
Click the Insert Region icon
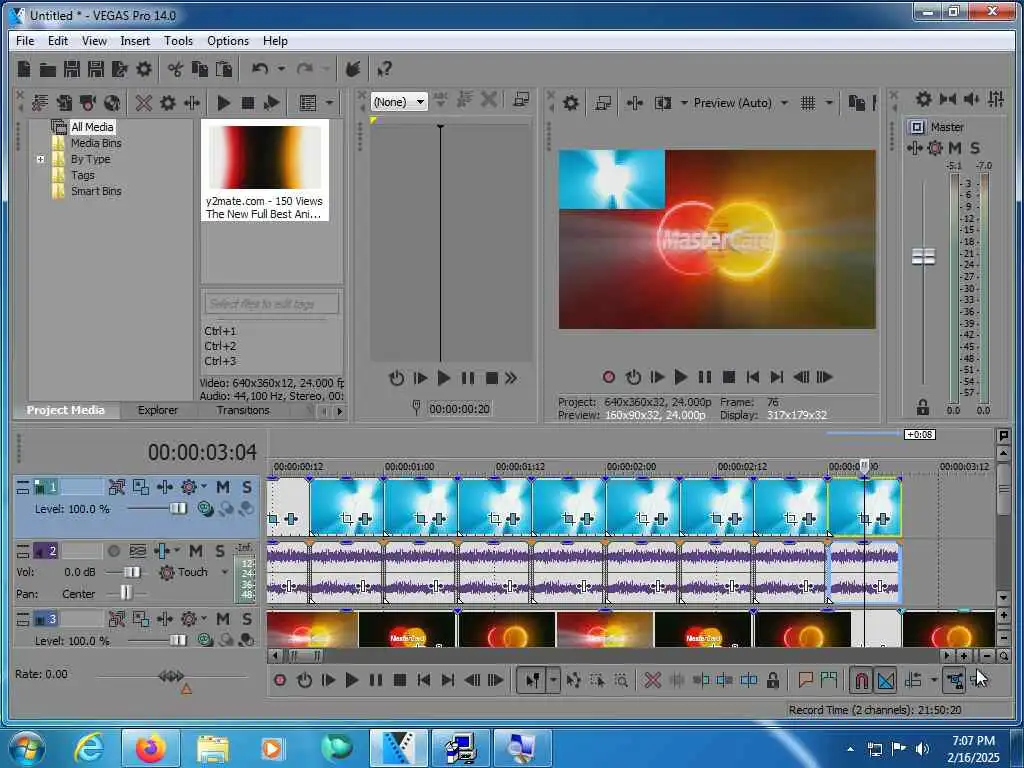pyautogui.click(x=829, y=680)
